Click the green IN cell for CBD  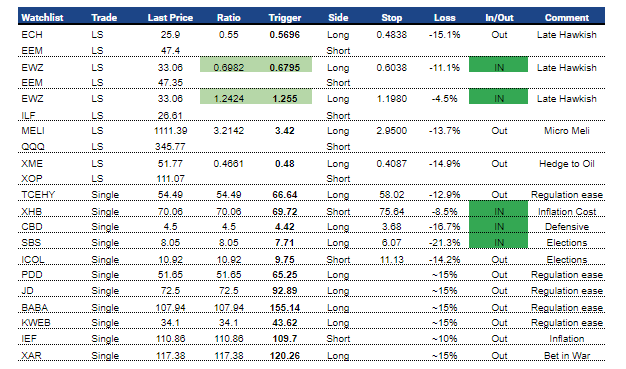point(498,226)
